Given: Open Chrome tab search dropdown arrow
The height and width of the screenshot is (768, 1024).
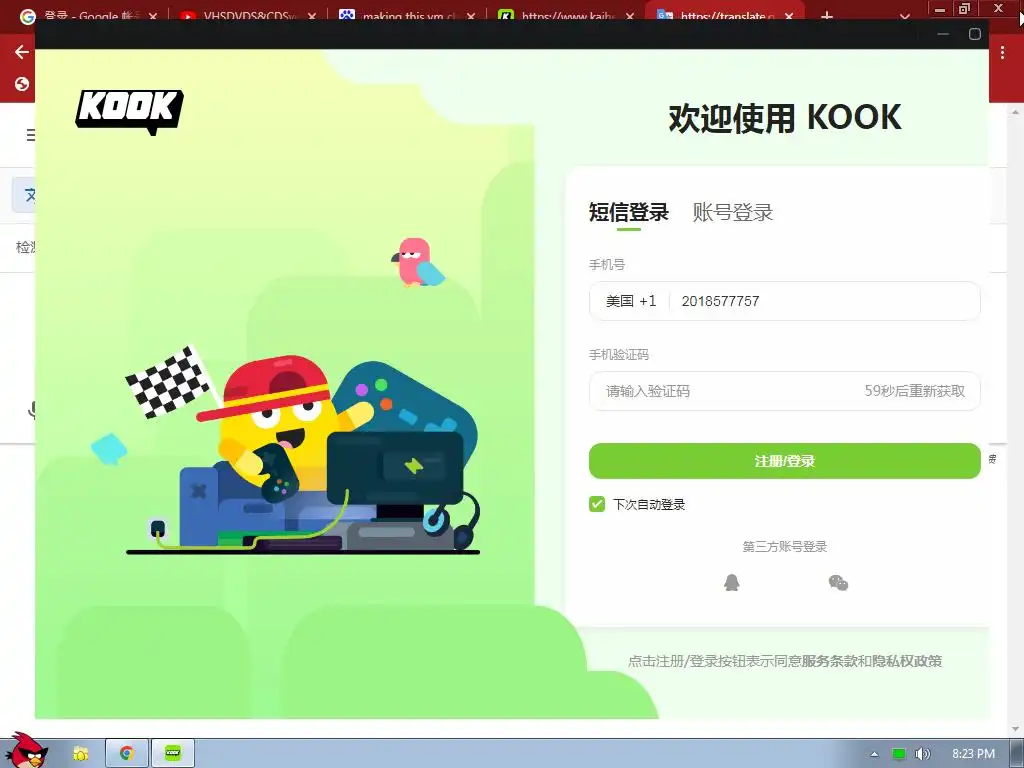Looking at the screenshot, I should click(904, 16).
